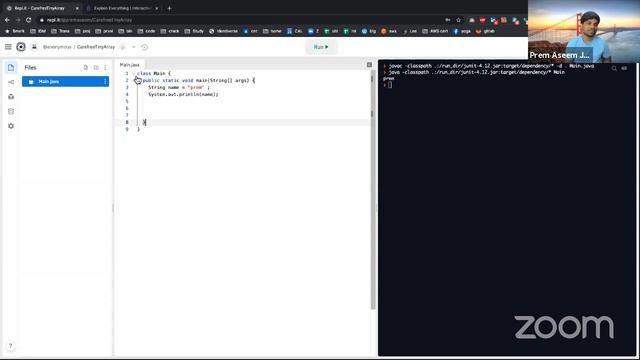
Task: Open the gitlab bookmark
Action: tap(486, 31)
